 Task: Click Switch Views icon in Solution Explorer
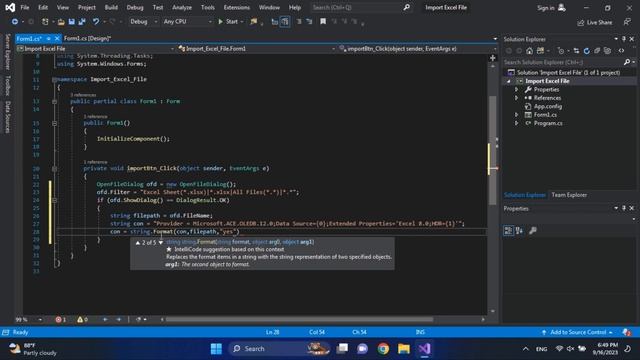pyautogui.click(x=540, y=51)
